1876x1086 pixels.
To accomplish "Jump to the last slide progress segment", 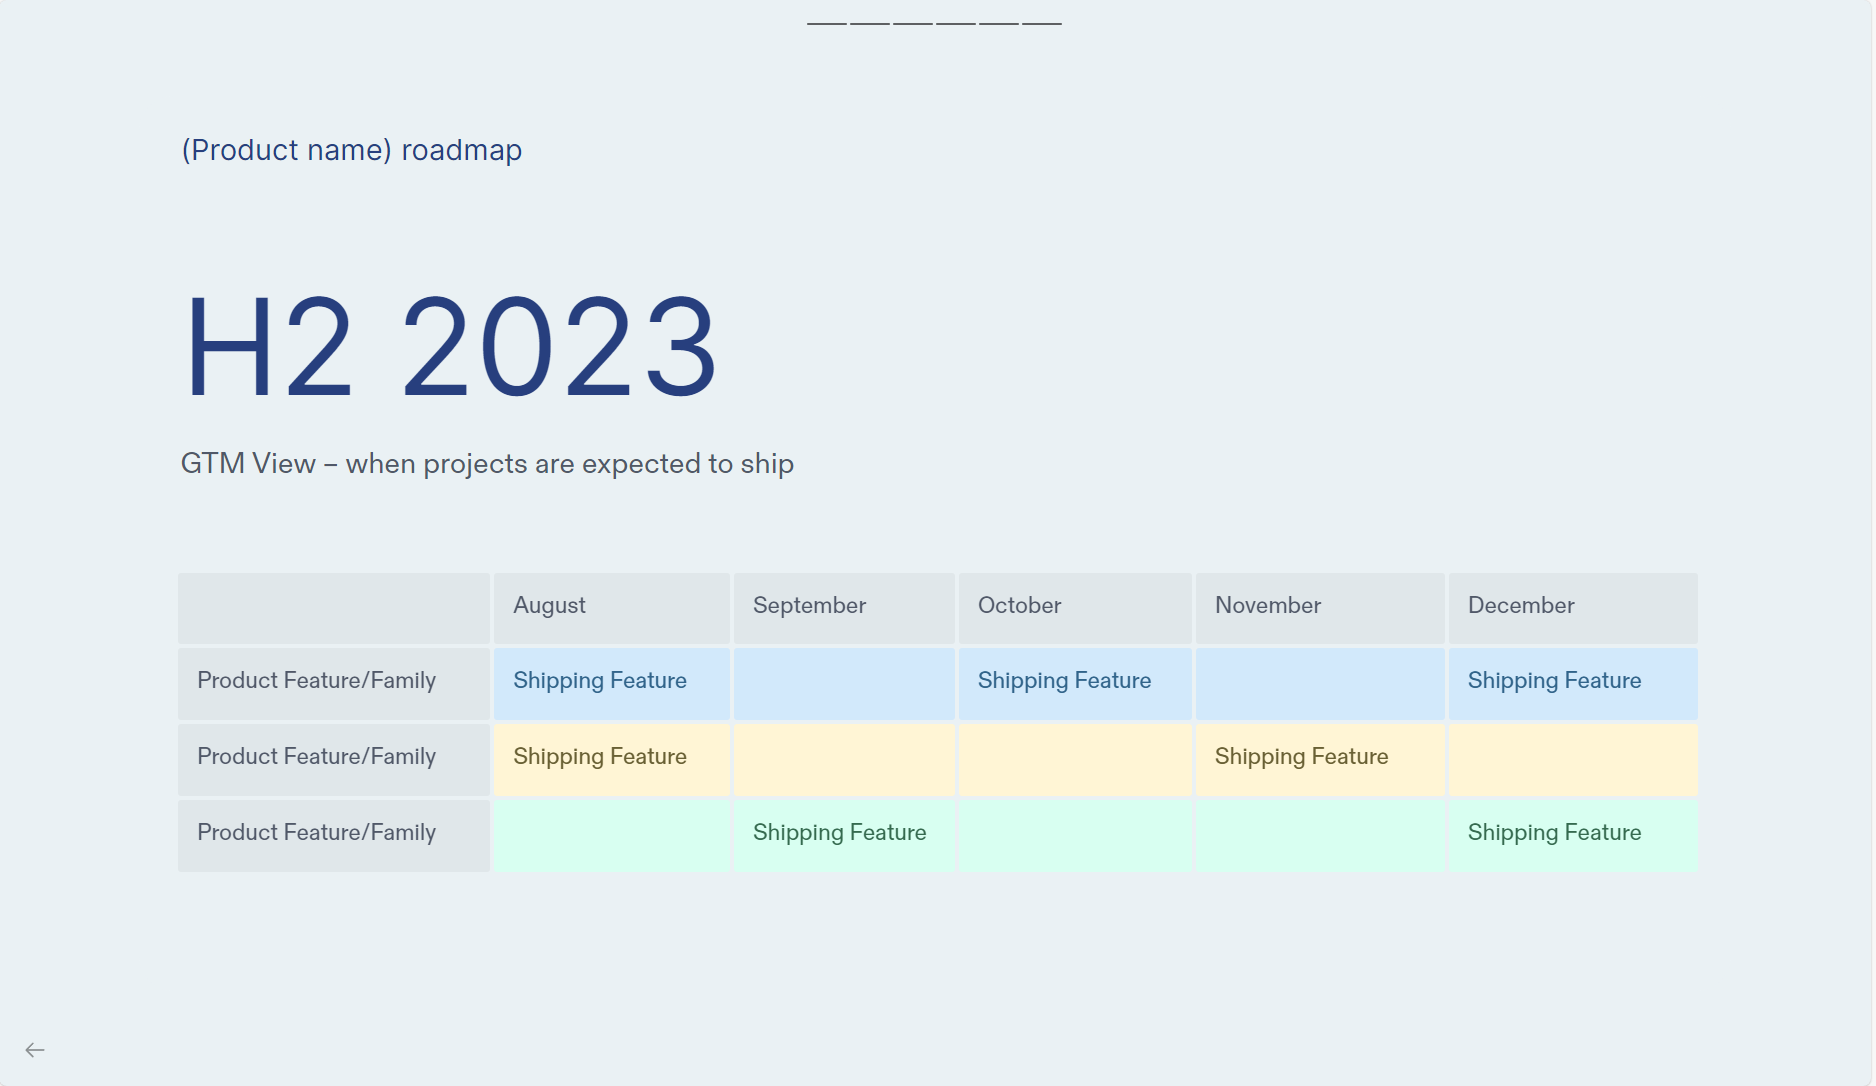I will (x=1041, y=23).
